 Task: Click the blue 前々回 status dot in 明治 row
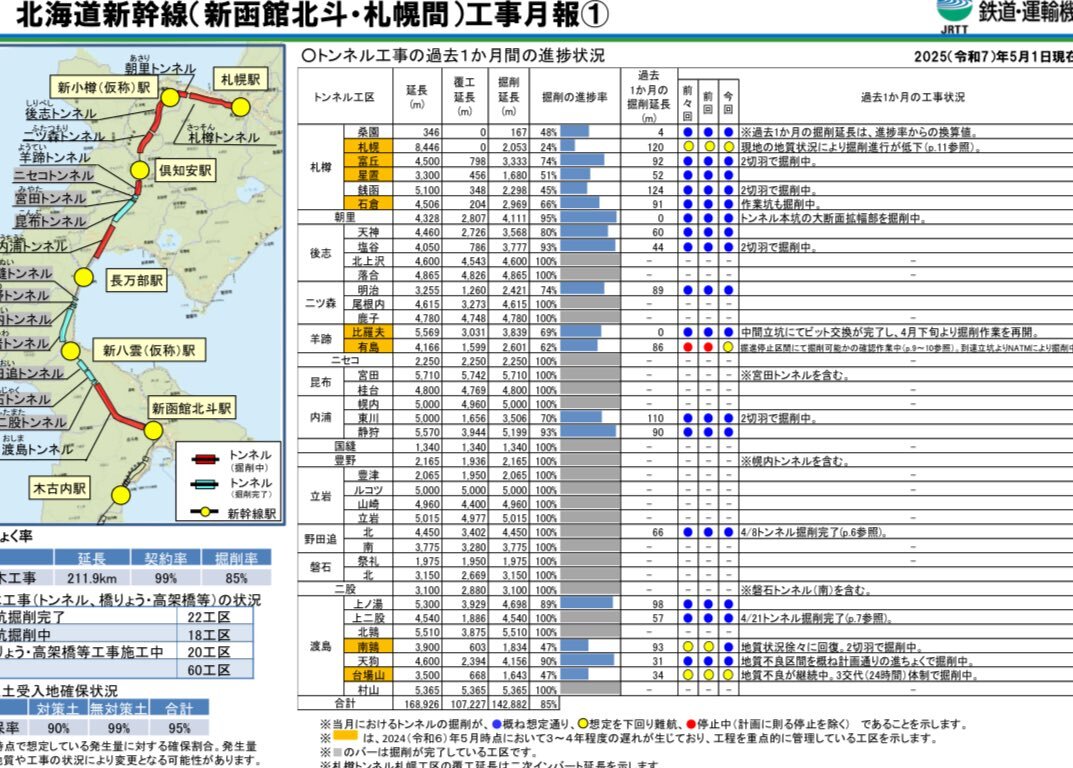pos(688,290)
